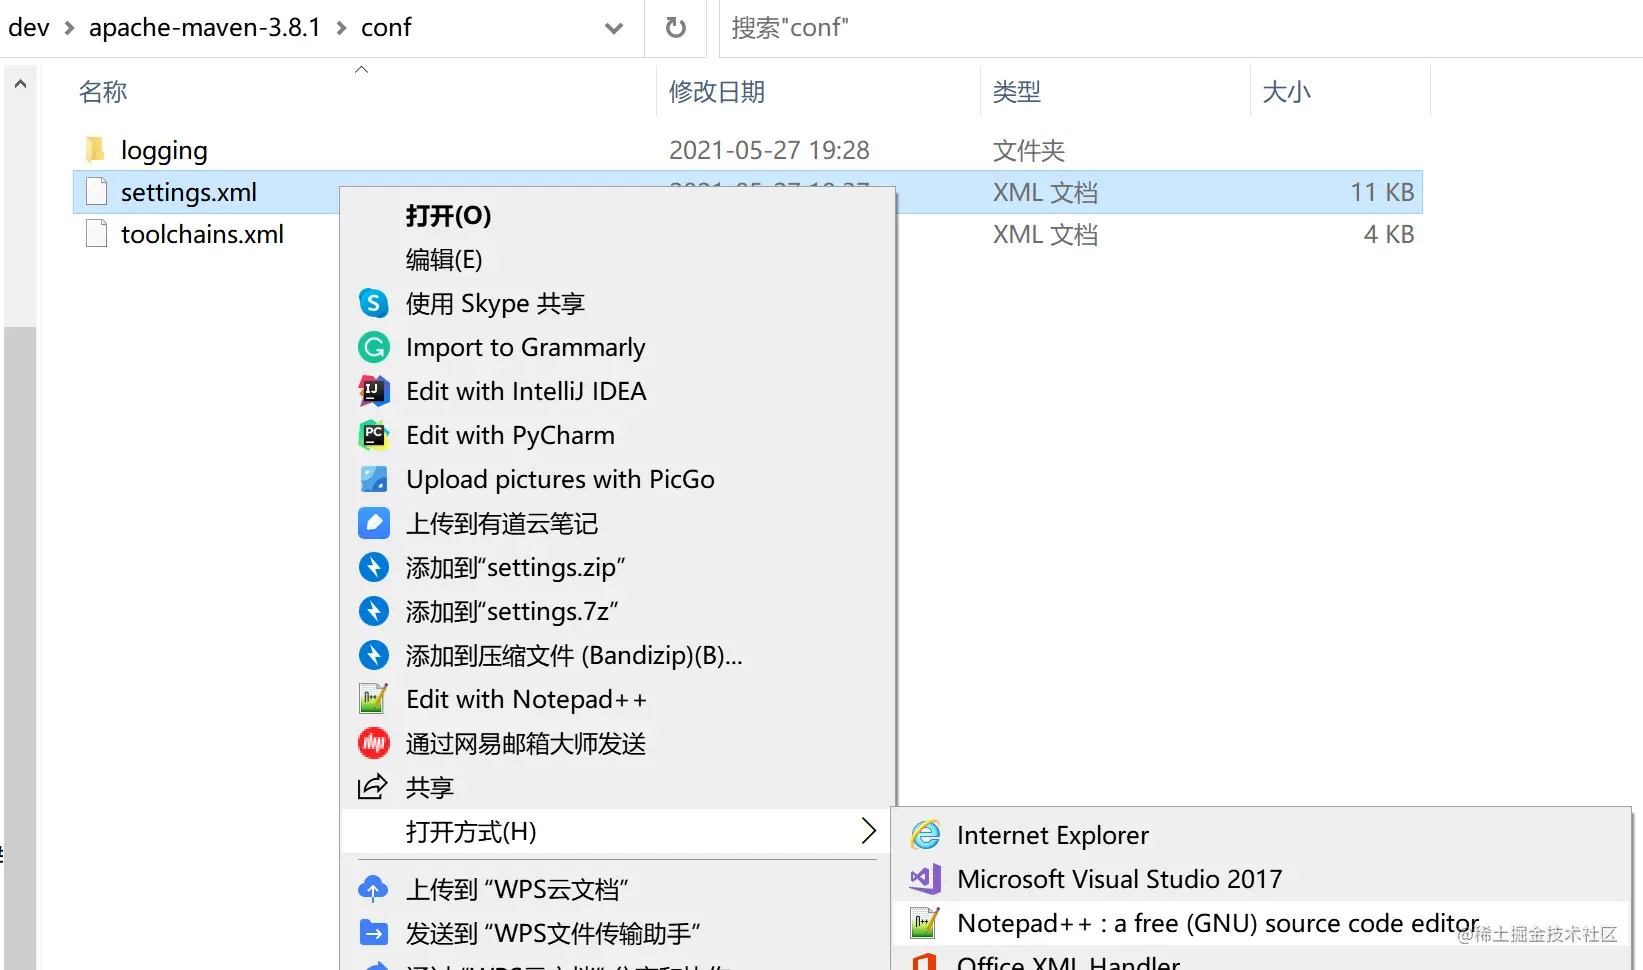Refresh the conf folder view
This screenshot has height=970, width=1643.
[x=676, y=28]
